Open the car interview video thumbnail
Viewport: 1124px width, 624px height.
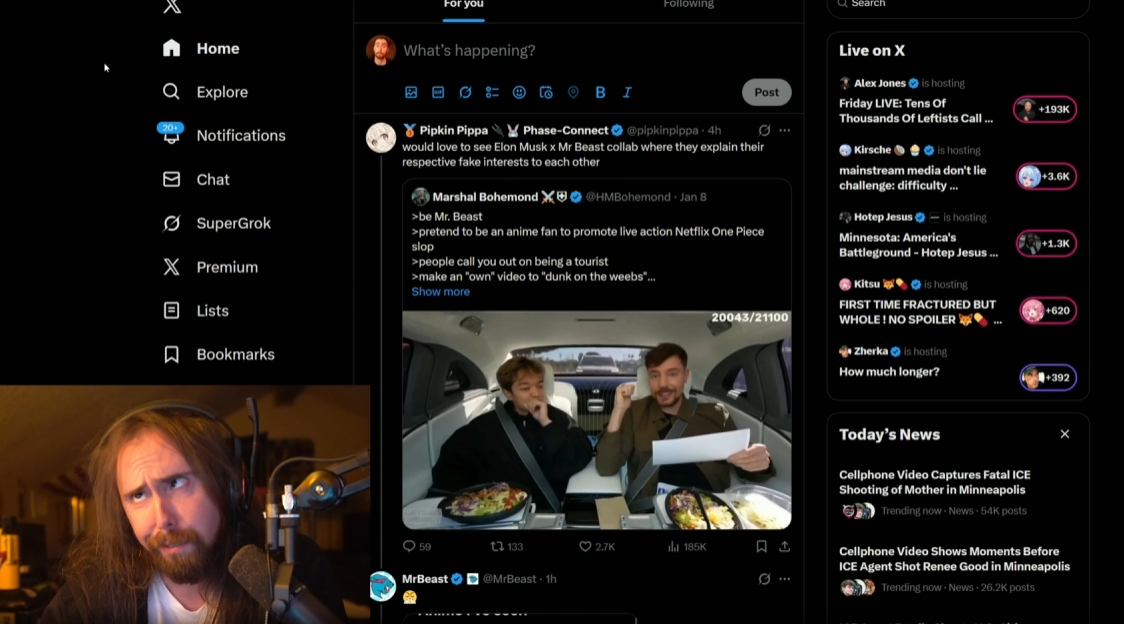[x=596, y=420]
